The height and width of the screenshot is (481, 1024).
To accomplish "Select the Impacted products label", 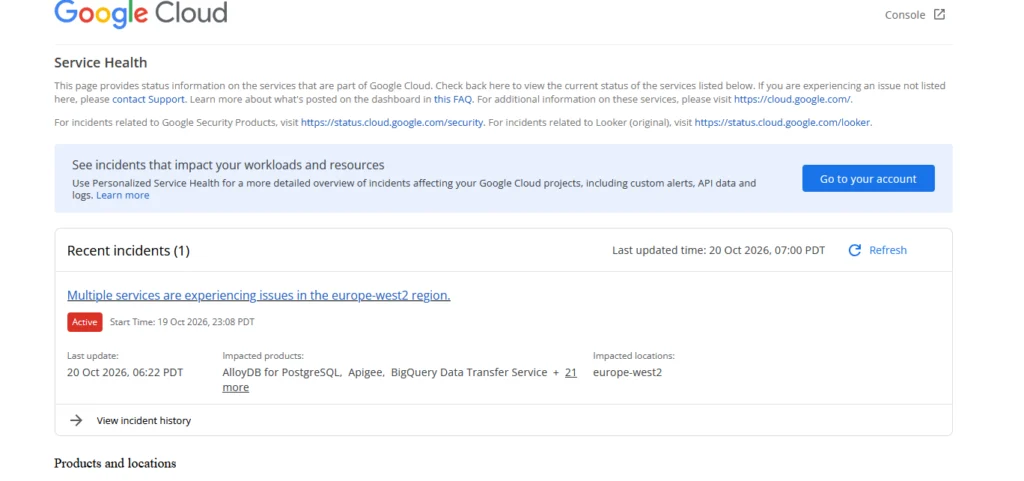I will (263, 356).
